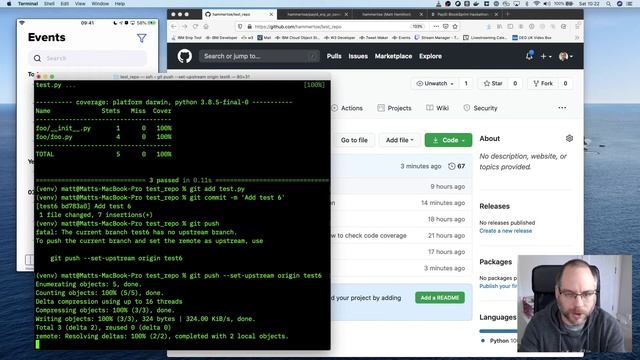Click the 9 hours ago file row timestamp
The height and width of the screenshot is (360, 640).
coord(447,187)
